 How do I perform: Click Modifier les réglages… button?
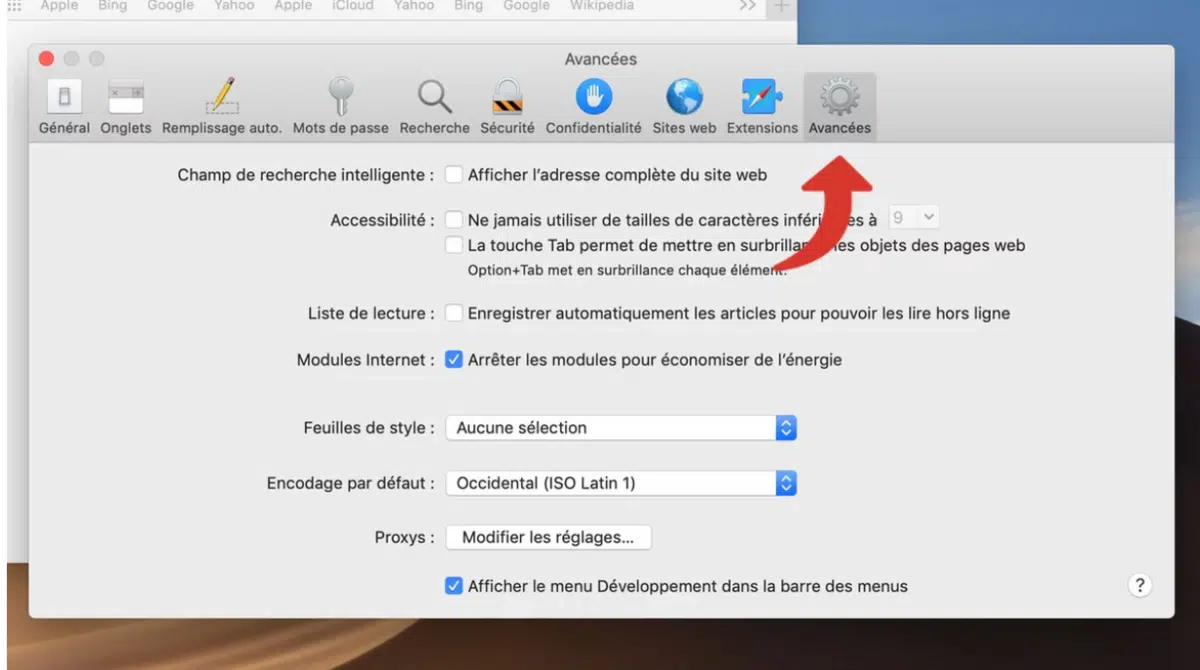point(548,537)
